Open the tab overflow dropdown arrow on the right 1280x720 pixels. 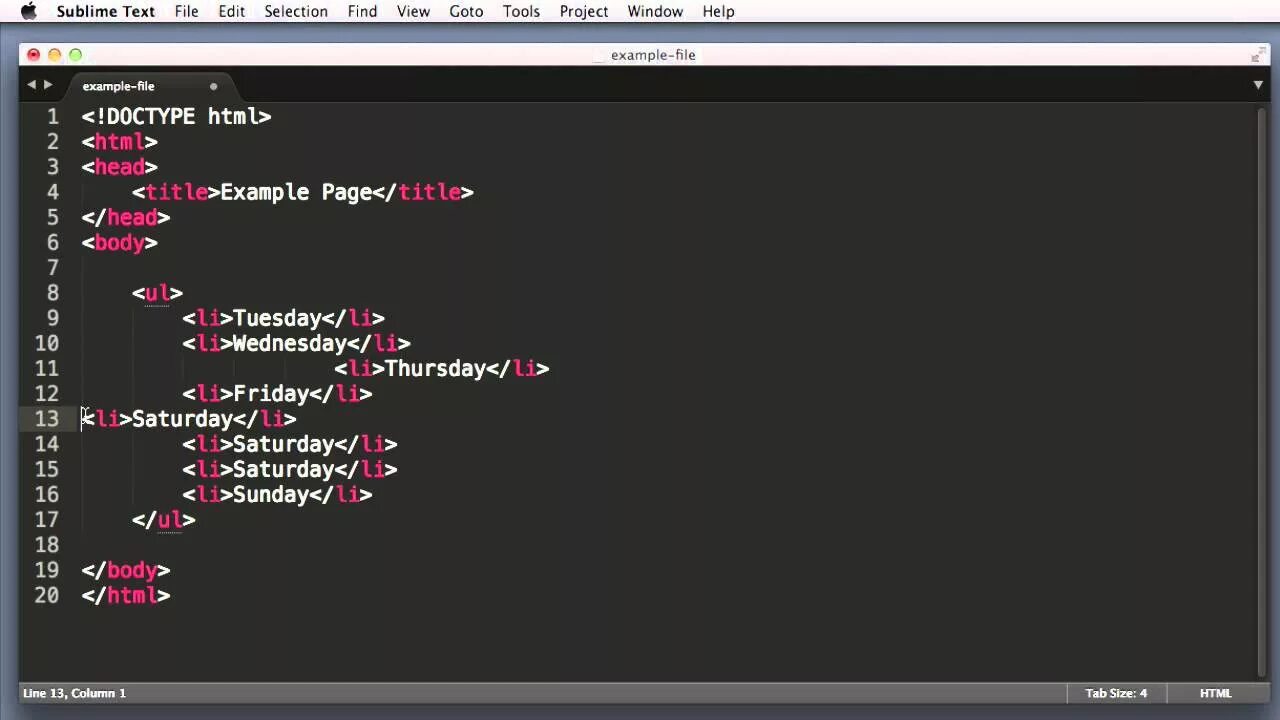click(1258, 86)
